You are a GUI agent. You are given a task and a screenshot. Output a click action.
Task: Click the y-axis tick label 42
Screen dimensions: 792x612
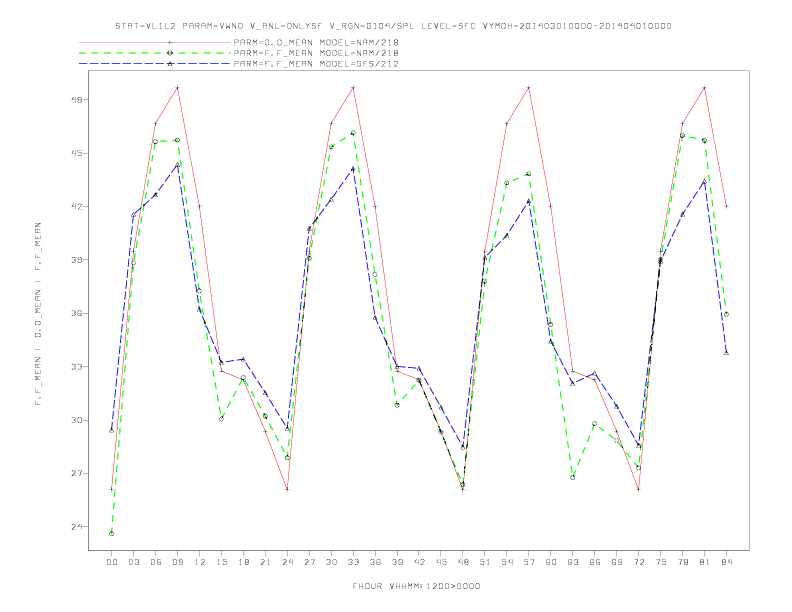[x=77, y=207]
